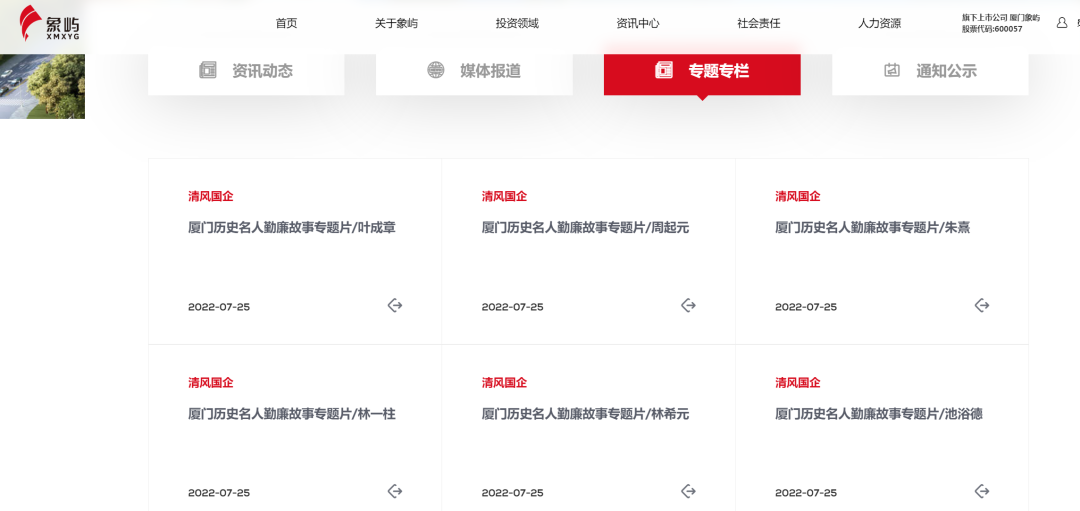Image resolution: width=1080 pixels, height=511 pixels.
Task: Open 关于象屿 in the navigation
Action: click(396, 23)
